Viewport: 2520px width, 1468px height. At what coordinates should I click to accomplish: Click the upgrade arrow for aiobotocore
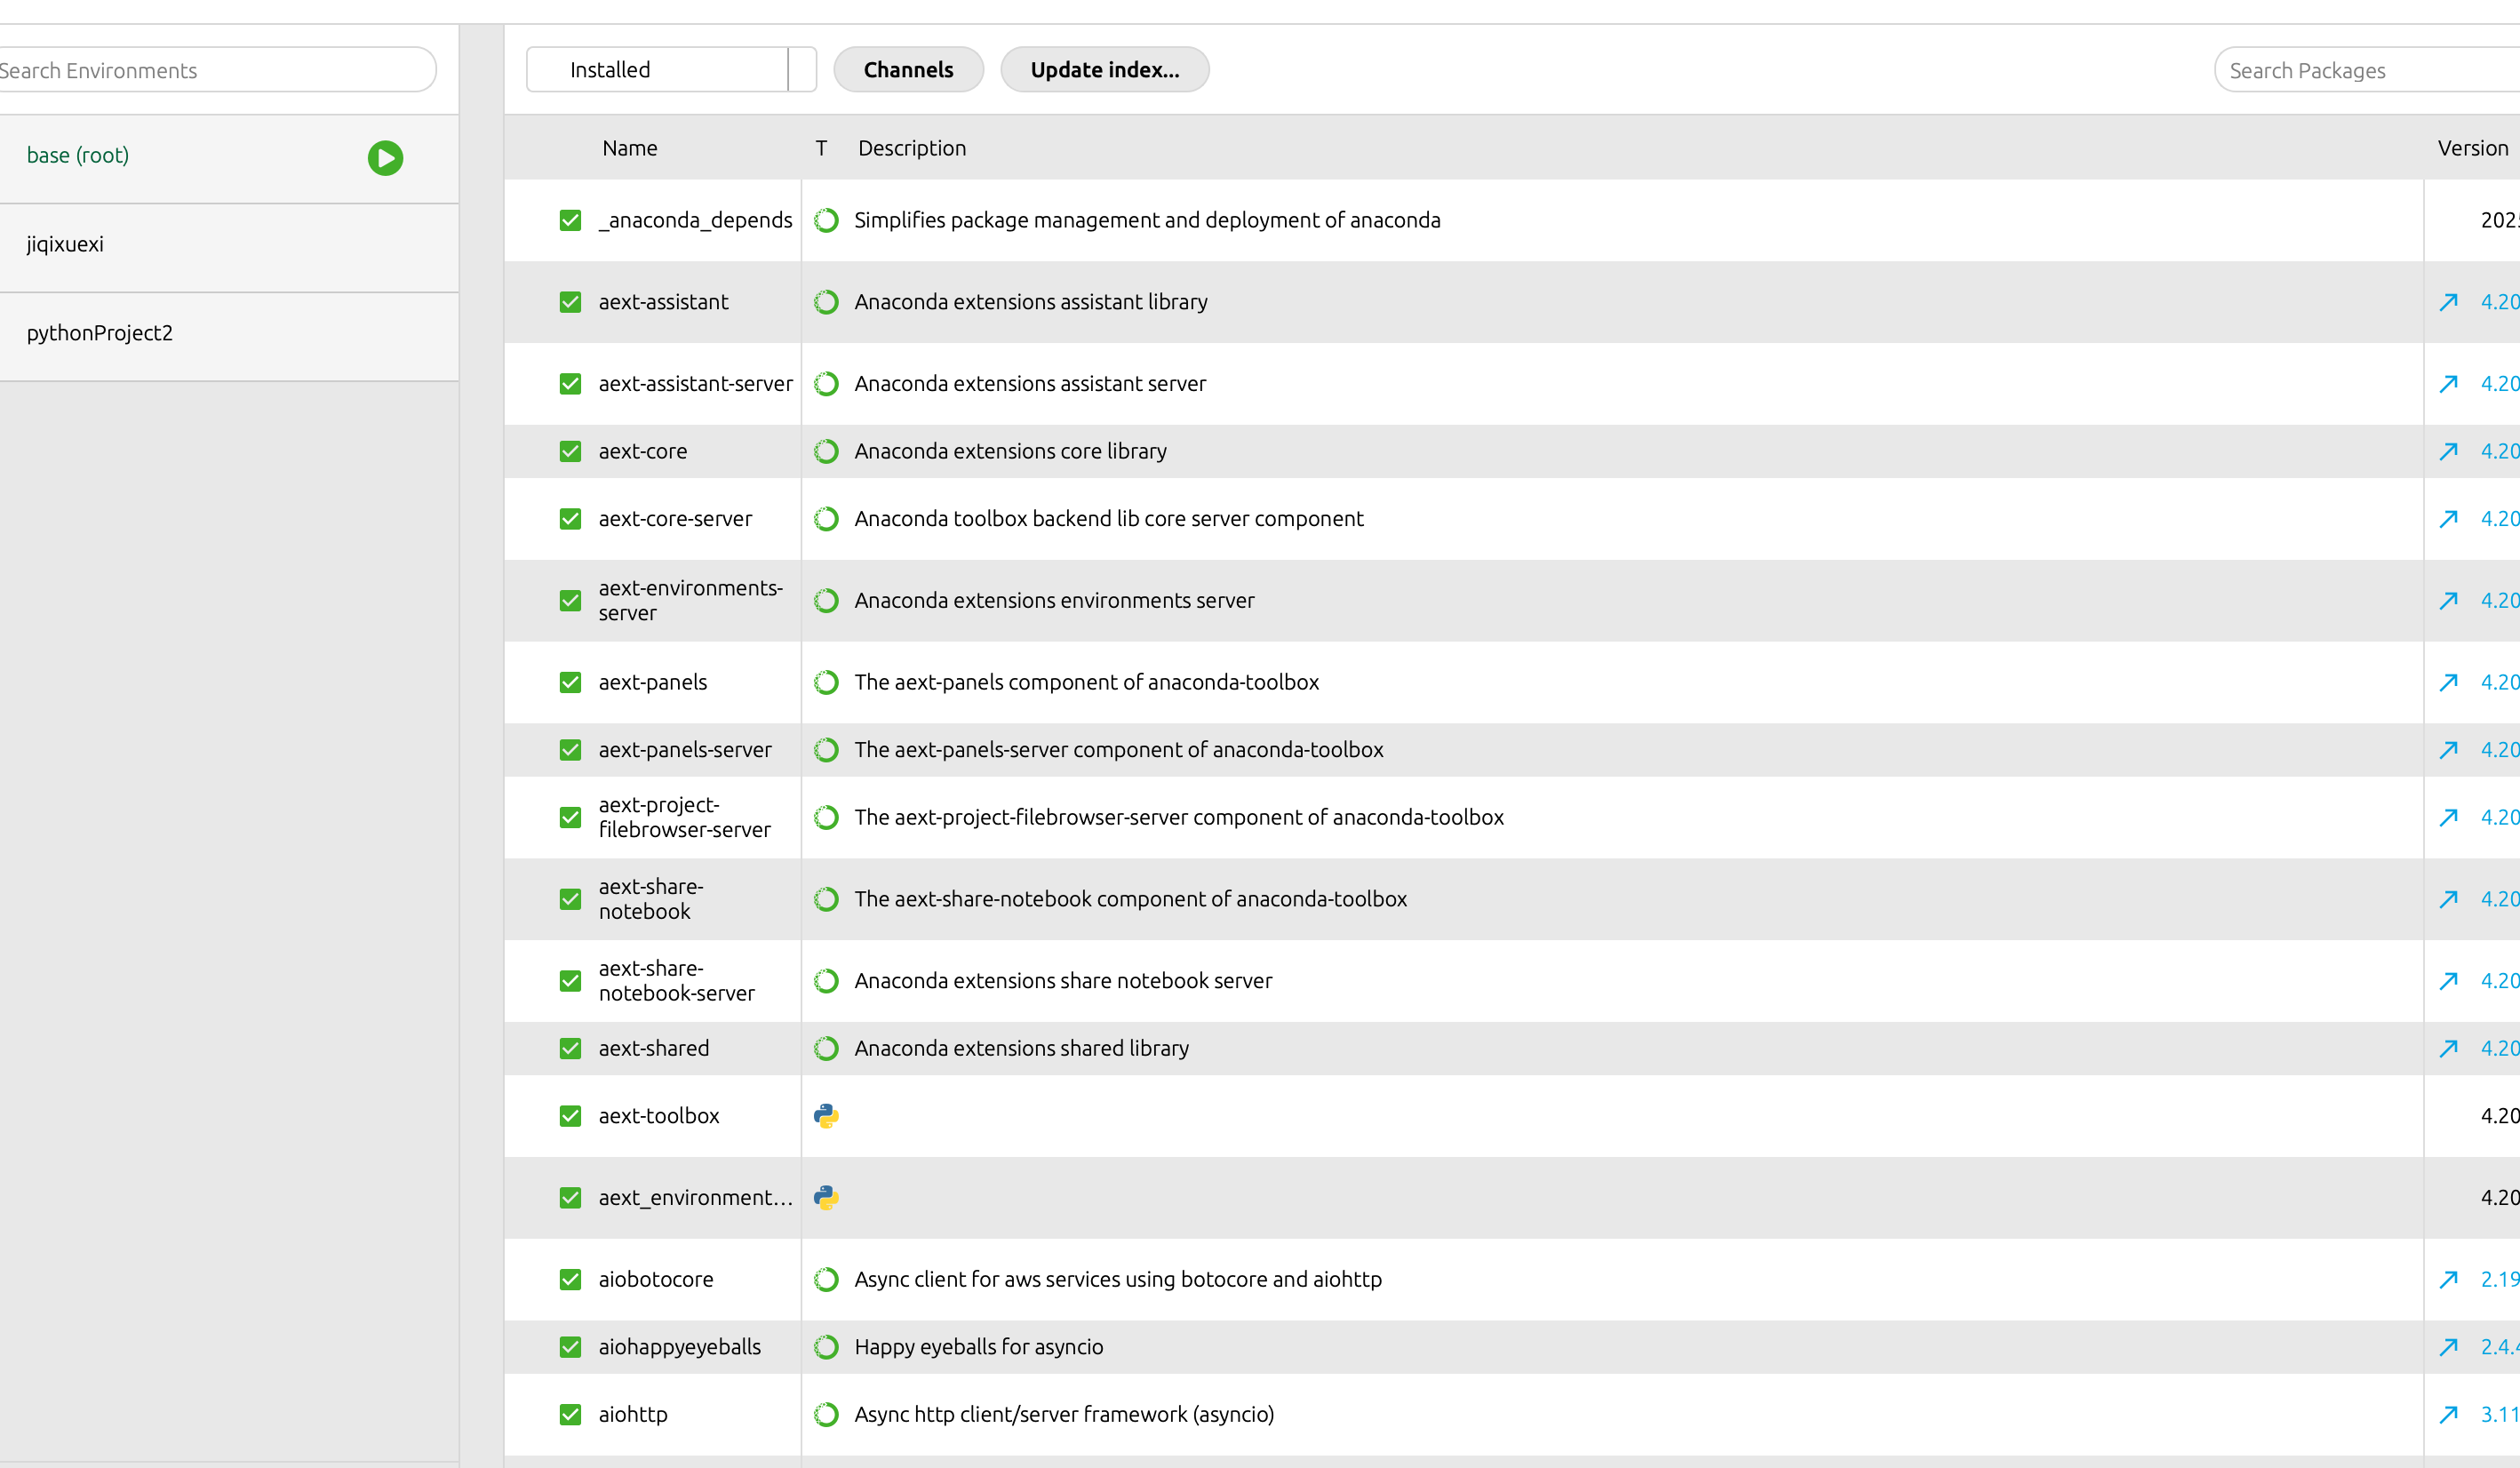2448,1279
